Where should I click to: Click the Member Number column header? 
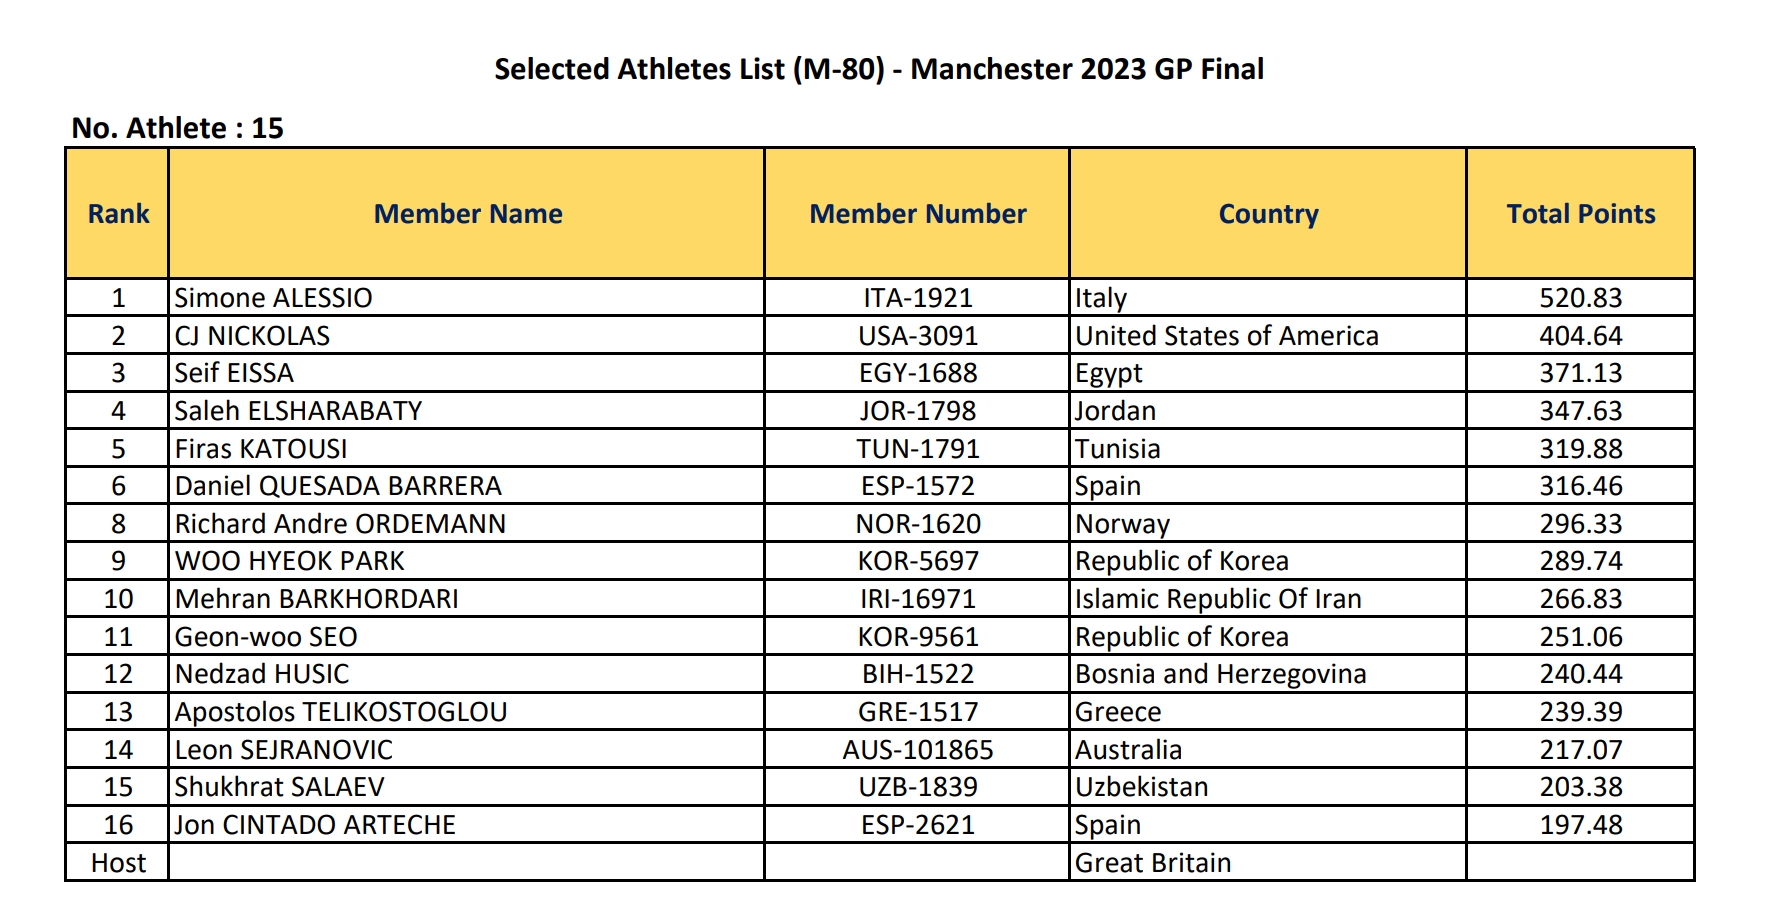point(917,214)
